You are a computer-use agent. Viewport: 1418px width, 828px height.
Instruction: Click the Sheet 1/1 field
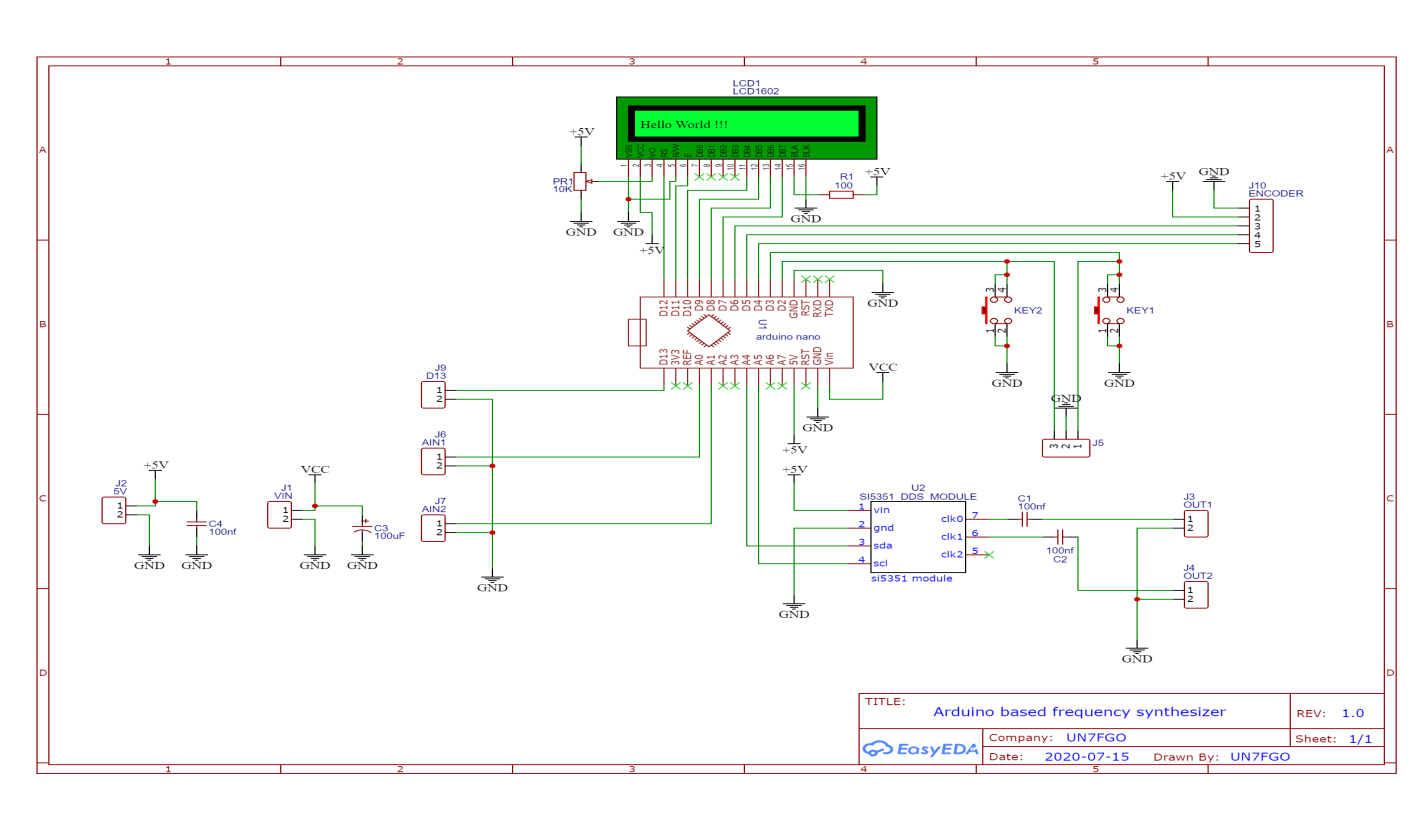1337,739
